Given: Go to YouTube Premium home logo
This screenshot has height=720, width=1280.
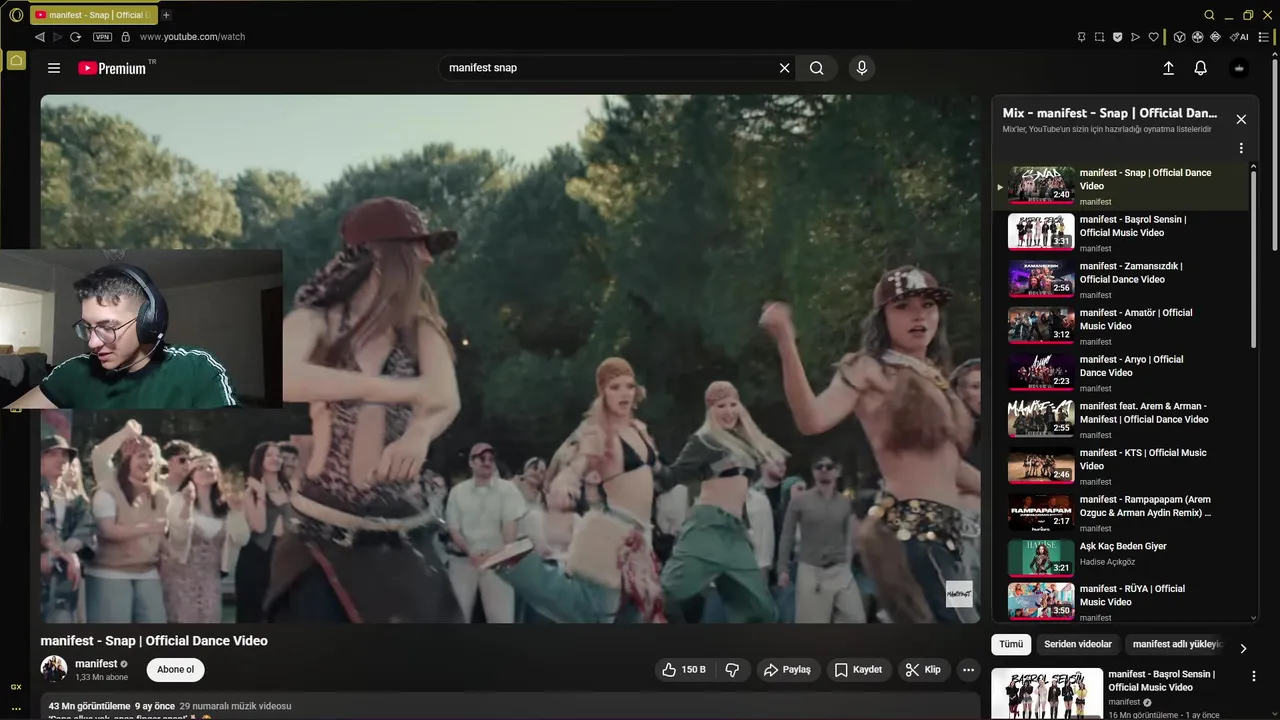Looking at the screenshot, I should click(x=112, y=68).
